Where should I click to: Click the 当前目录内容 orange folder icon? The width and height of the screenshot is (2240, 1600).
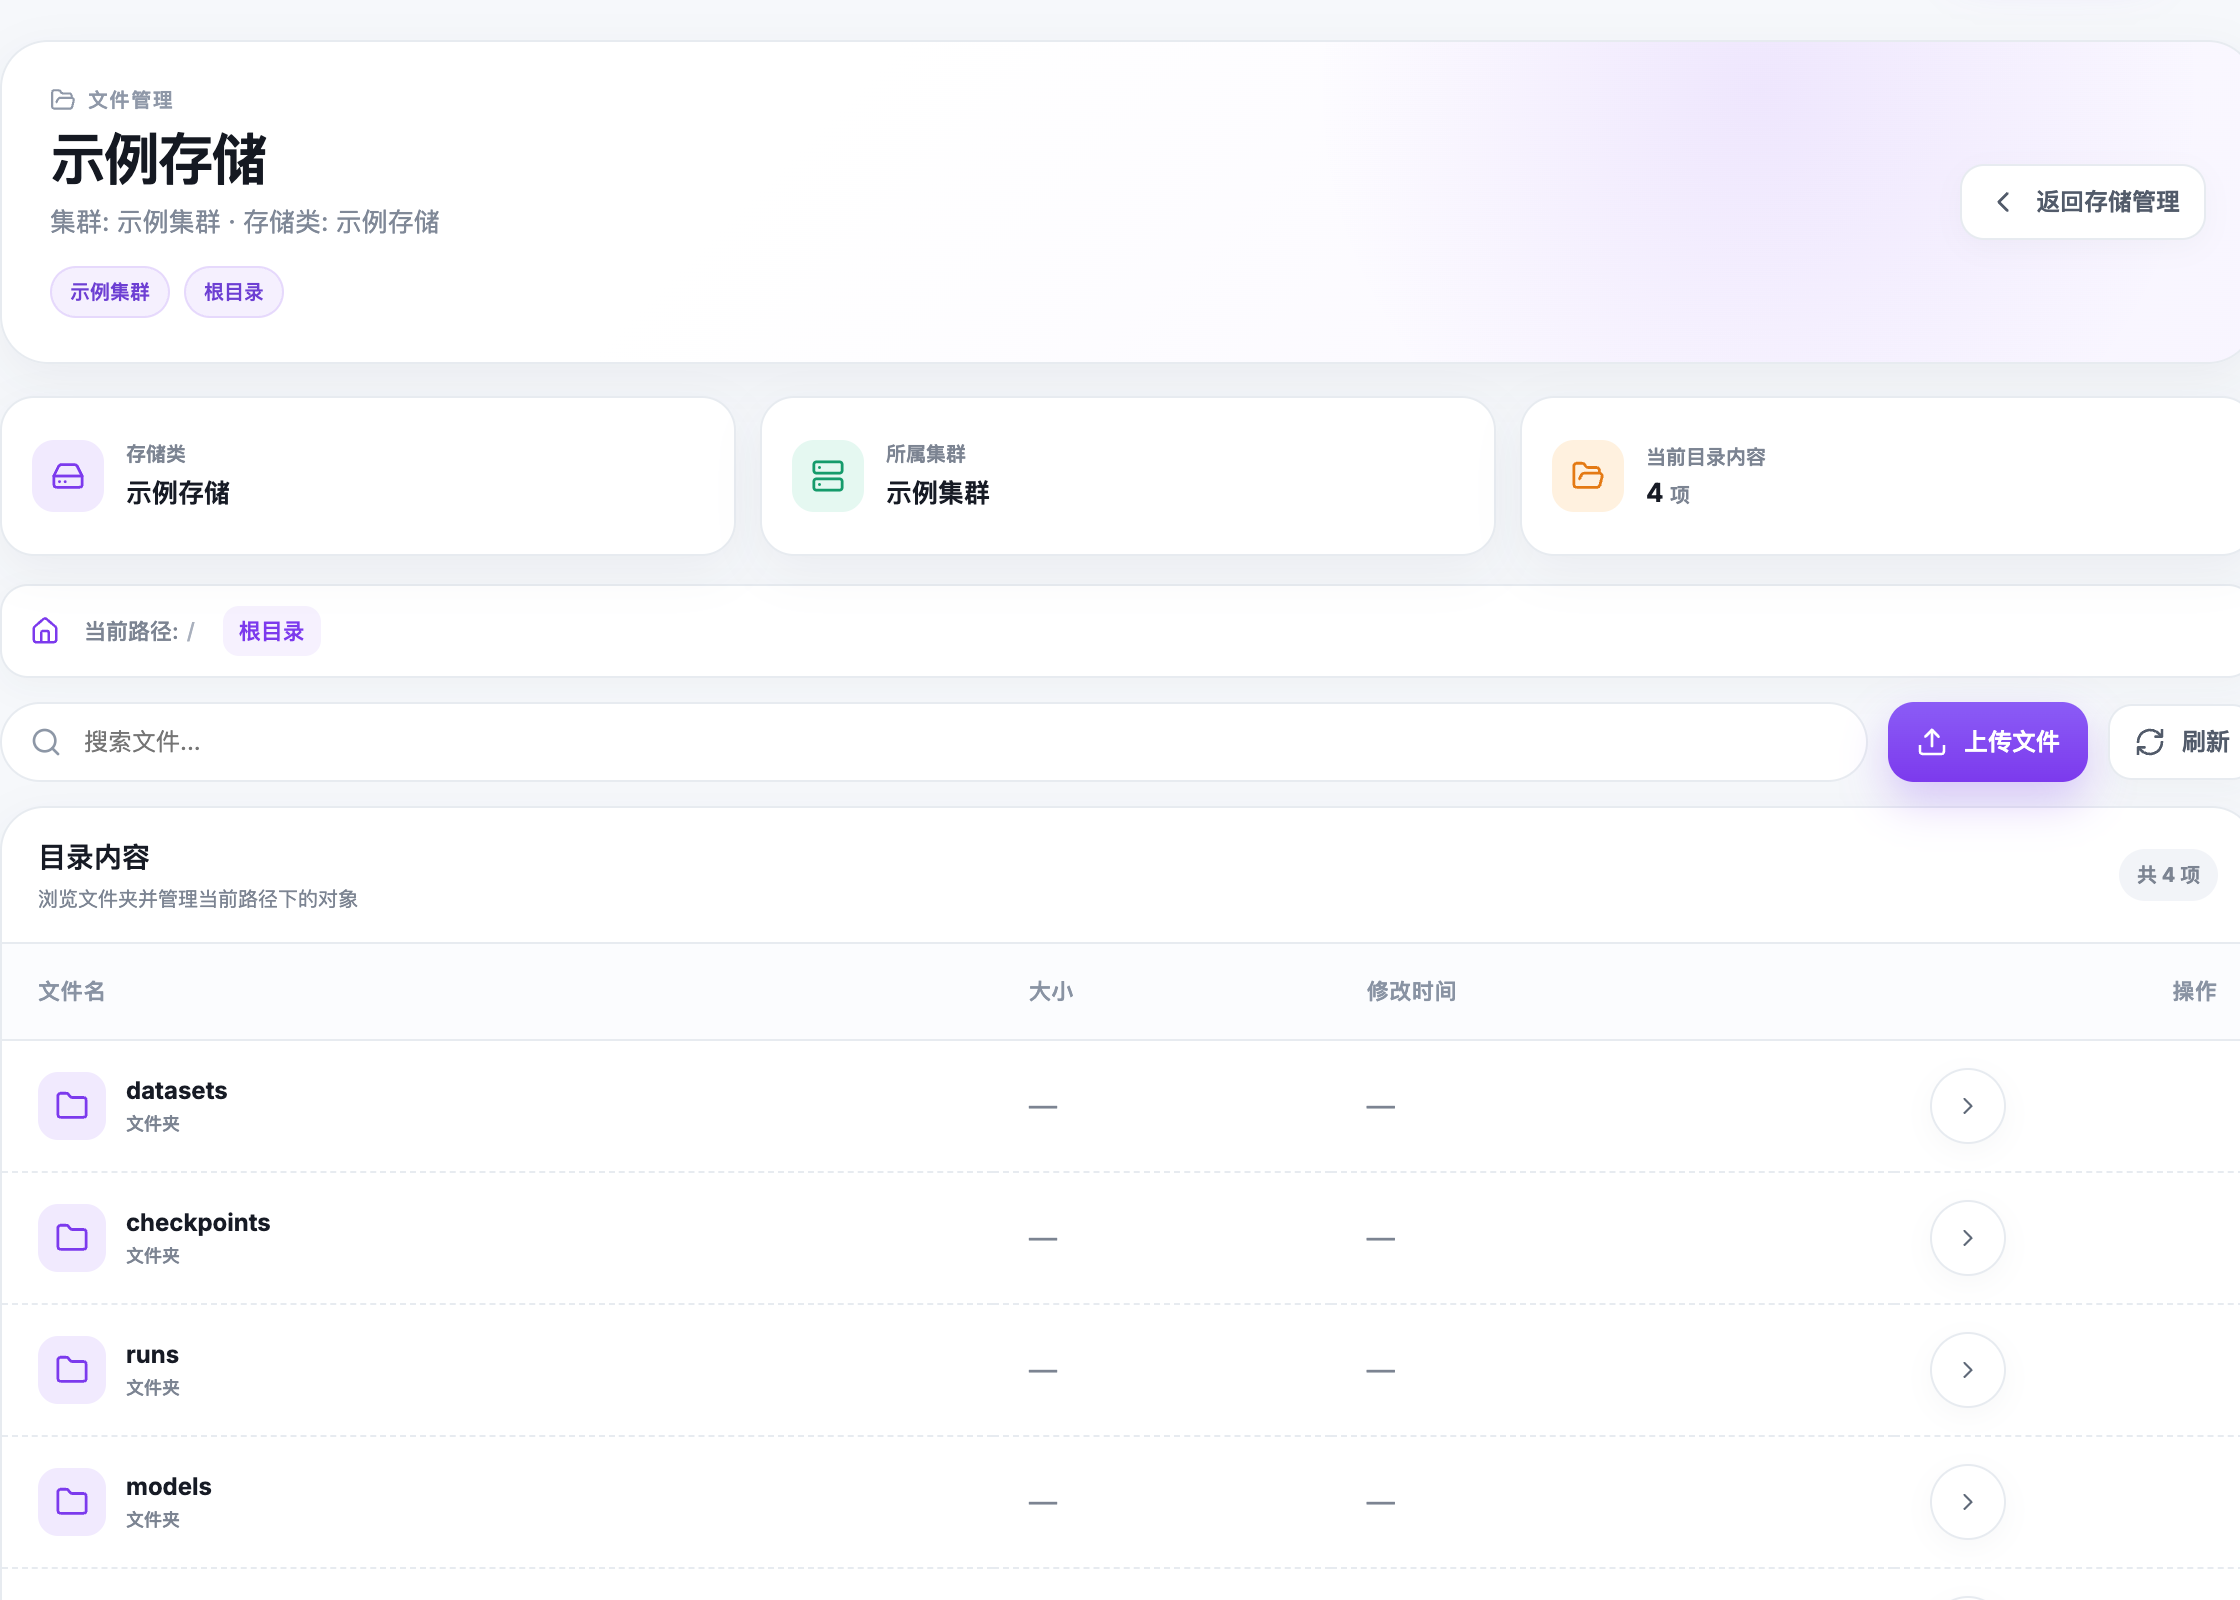(x=1588, y=476)
